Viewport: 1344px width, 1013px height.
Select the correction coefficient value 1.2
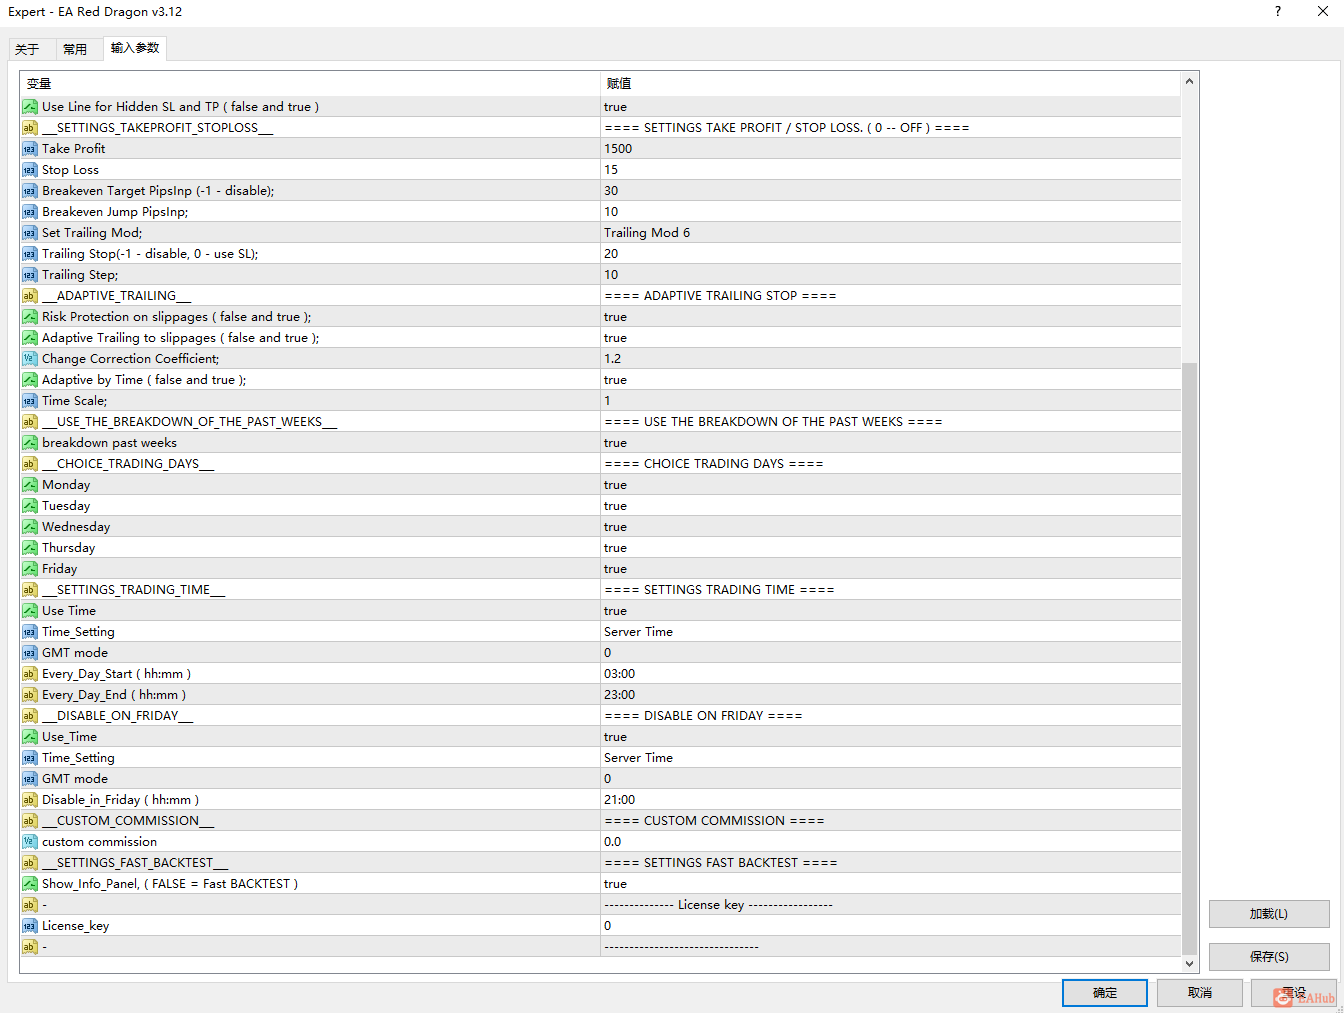pyautogui.click(x=612, y=359)
